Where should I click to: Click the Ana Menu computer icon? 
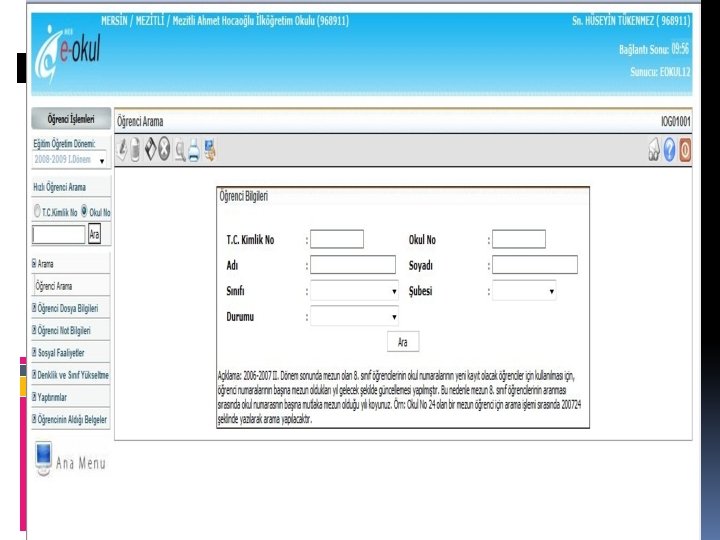pos(44,458)
